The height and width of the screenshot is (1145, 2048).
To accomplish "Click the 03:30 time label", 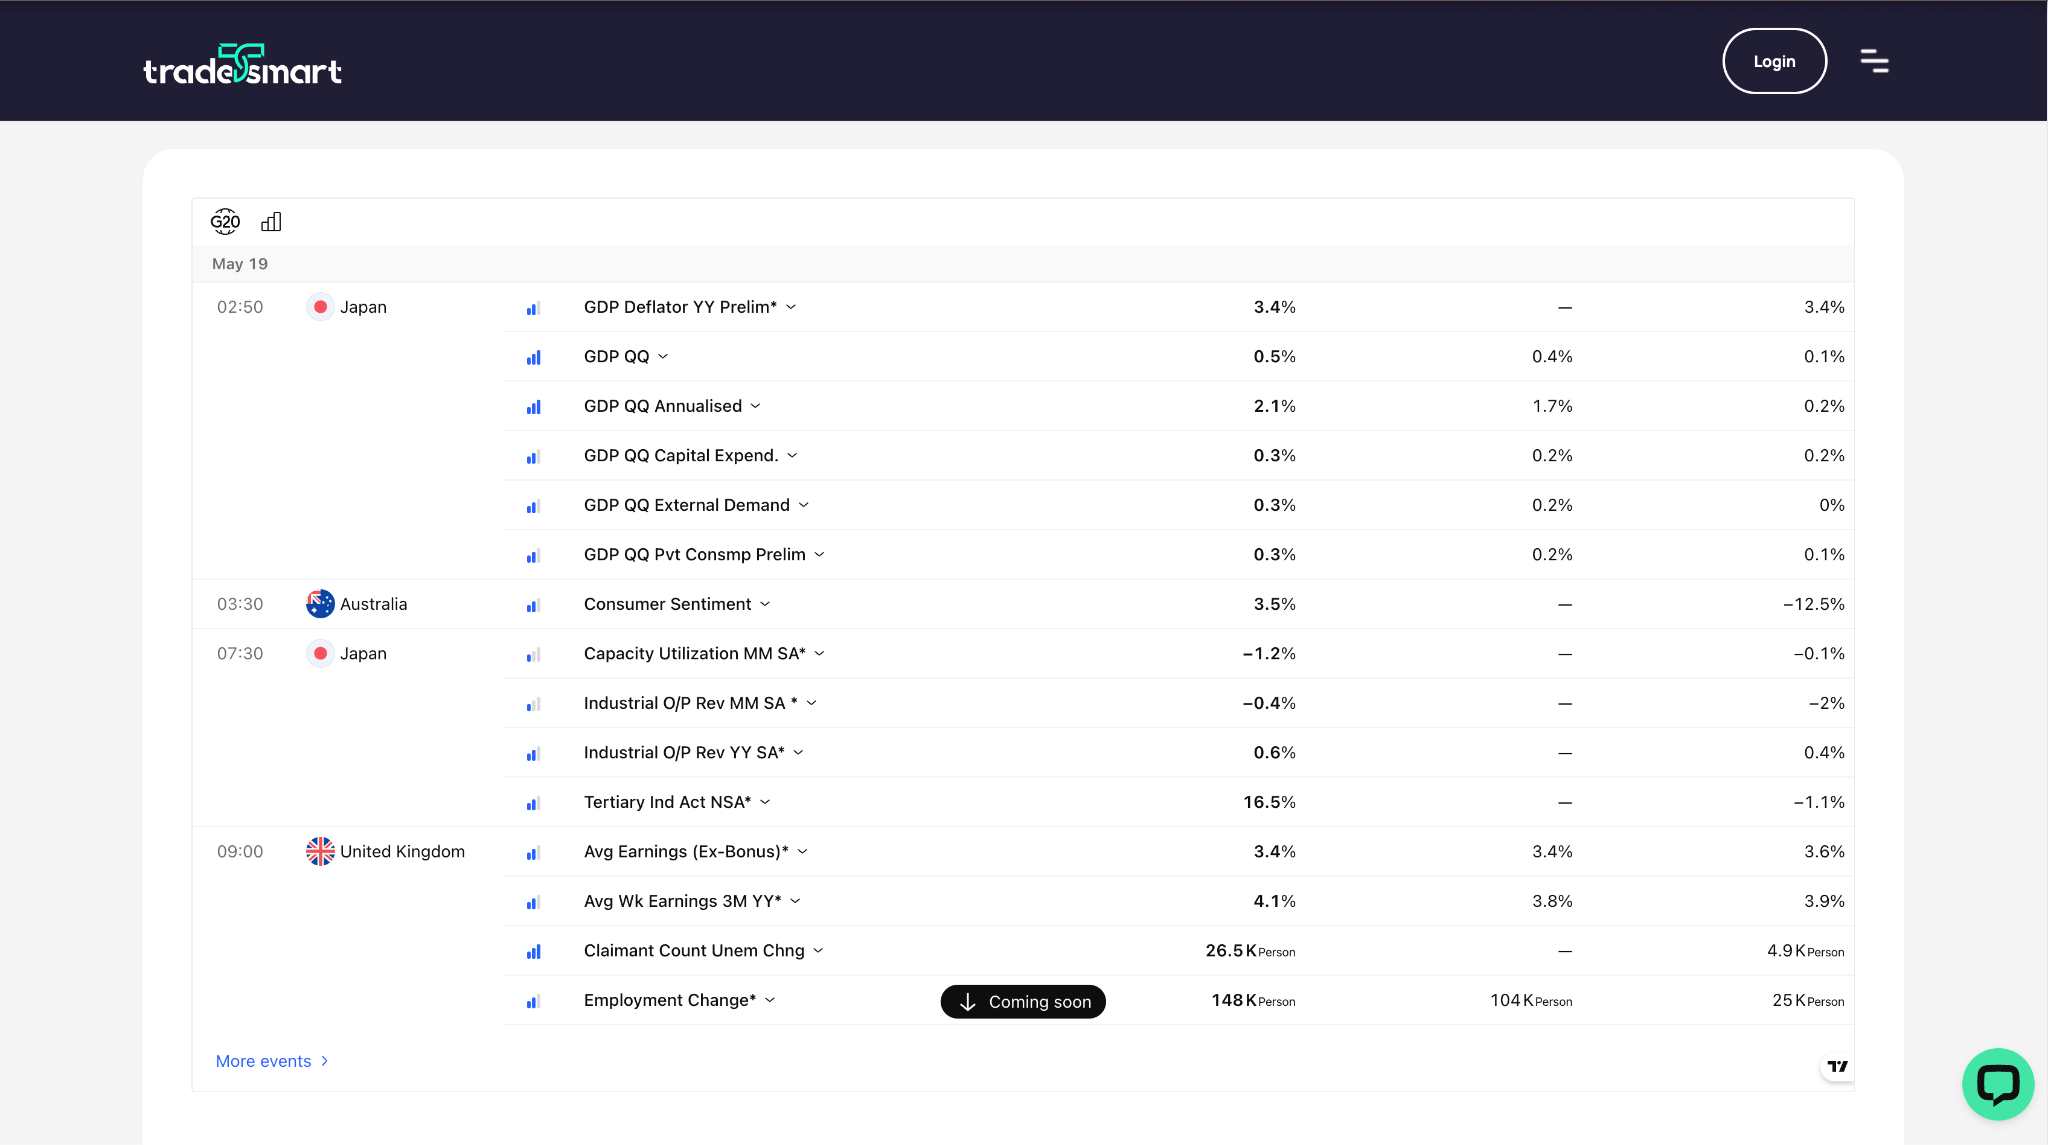I will 240,604.
